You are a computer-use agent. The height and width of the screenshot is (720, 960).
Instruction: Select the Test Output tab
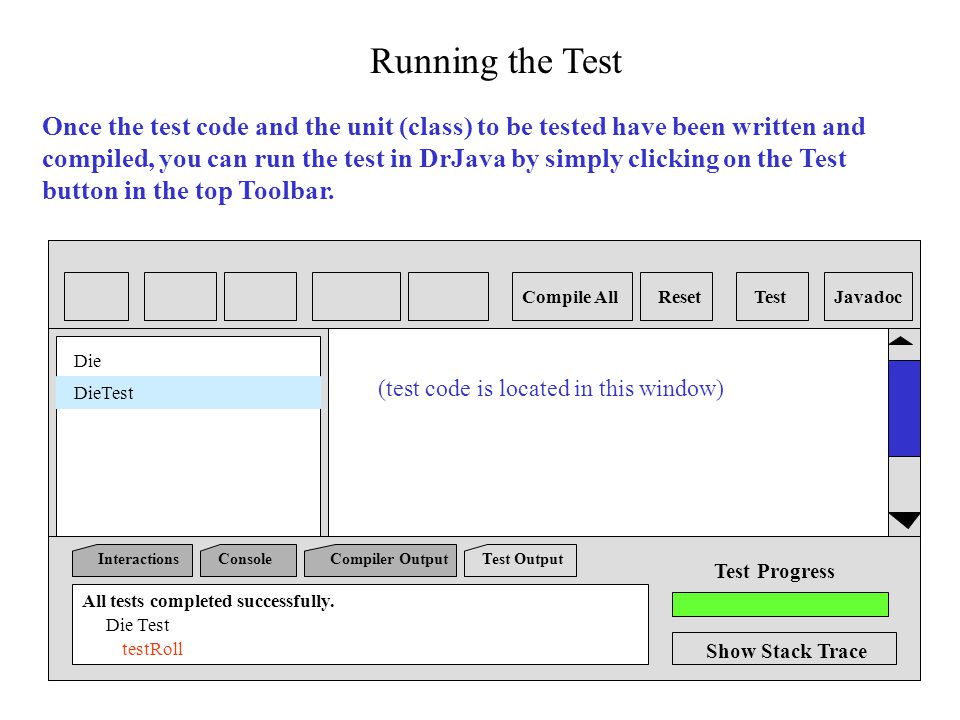[520, 560]
